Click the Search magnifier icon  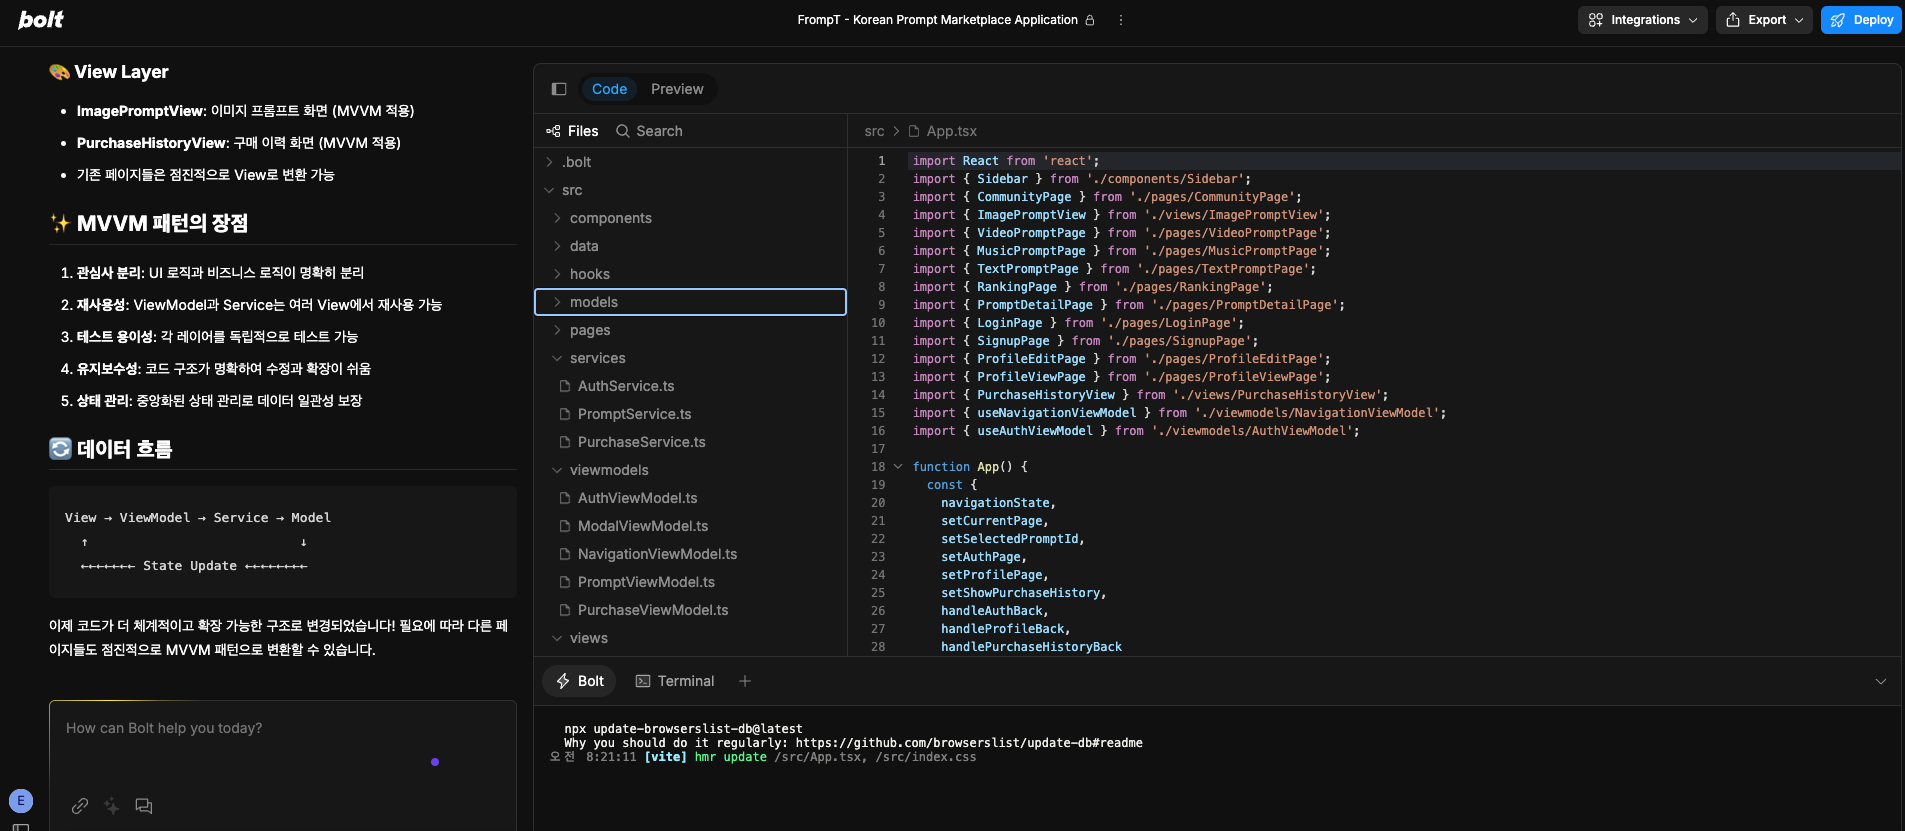point(623,131)
